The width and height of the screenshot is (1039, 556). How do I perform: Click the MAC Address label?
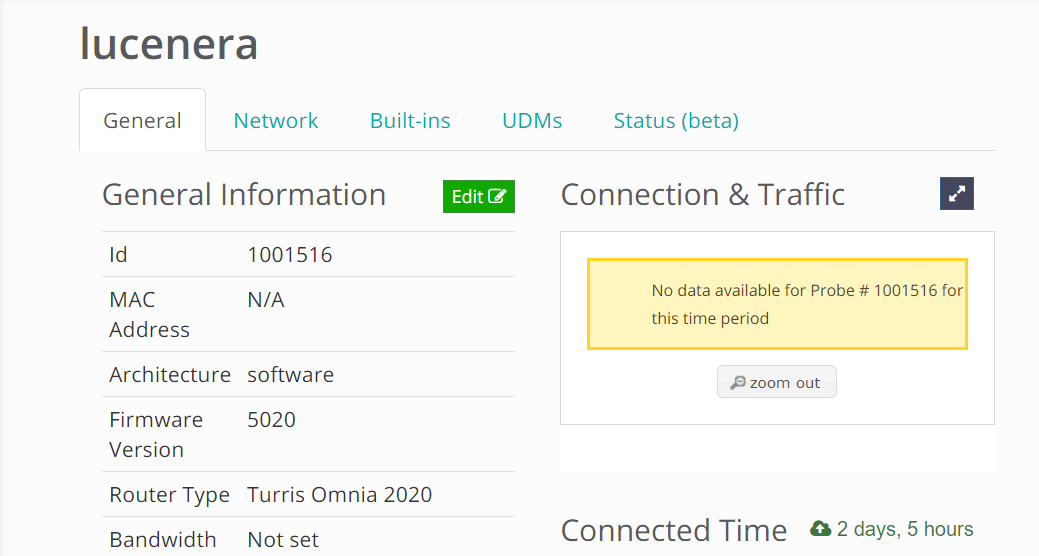(x=149, y=315)
